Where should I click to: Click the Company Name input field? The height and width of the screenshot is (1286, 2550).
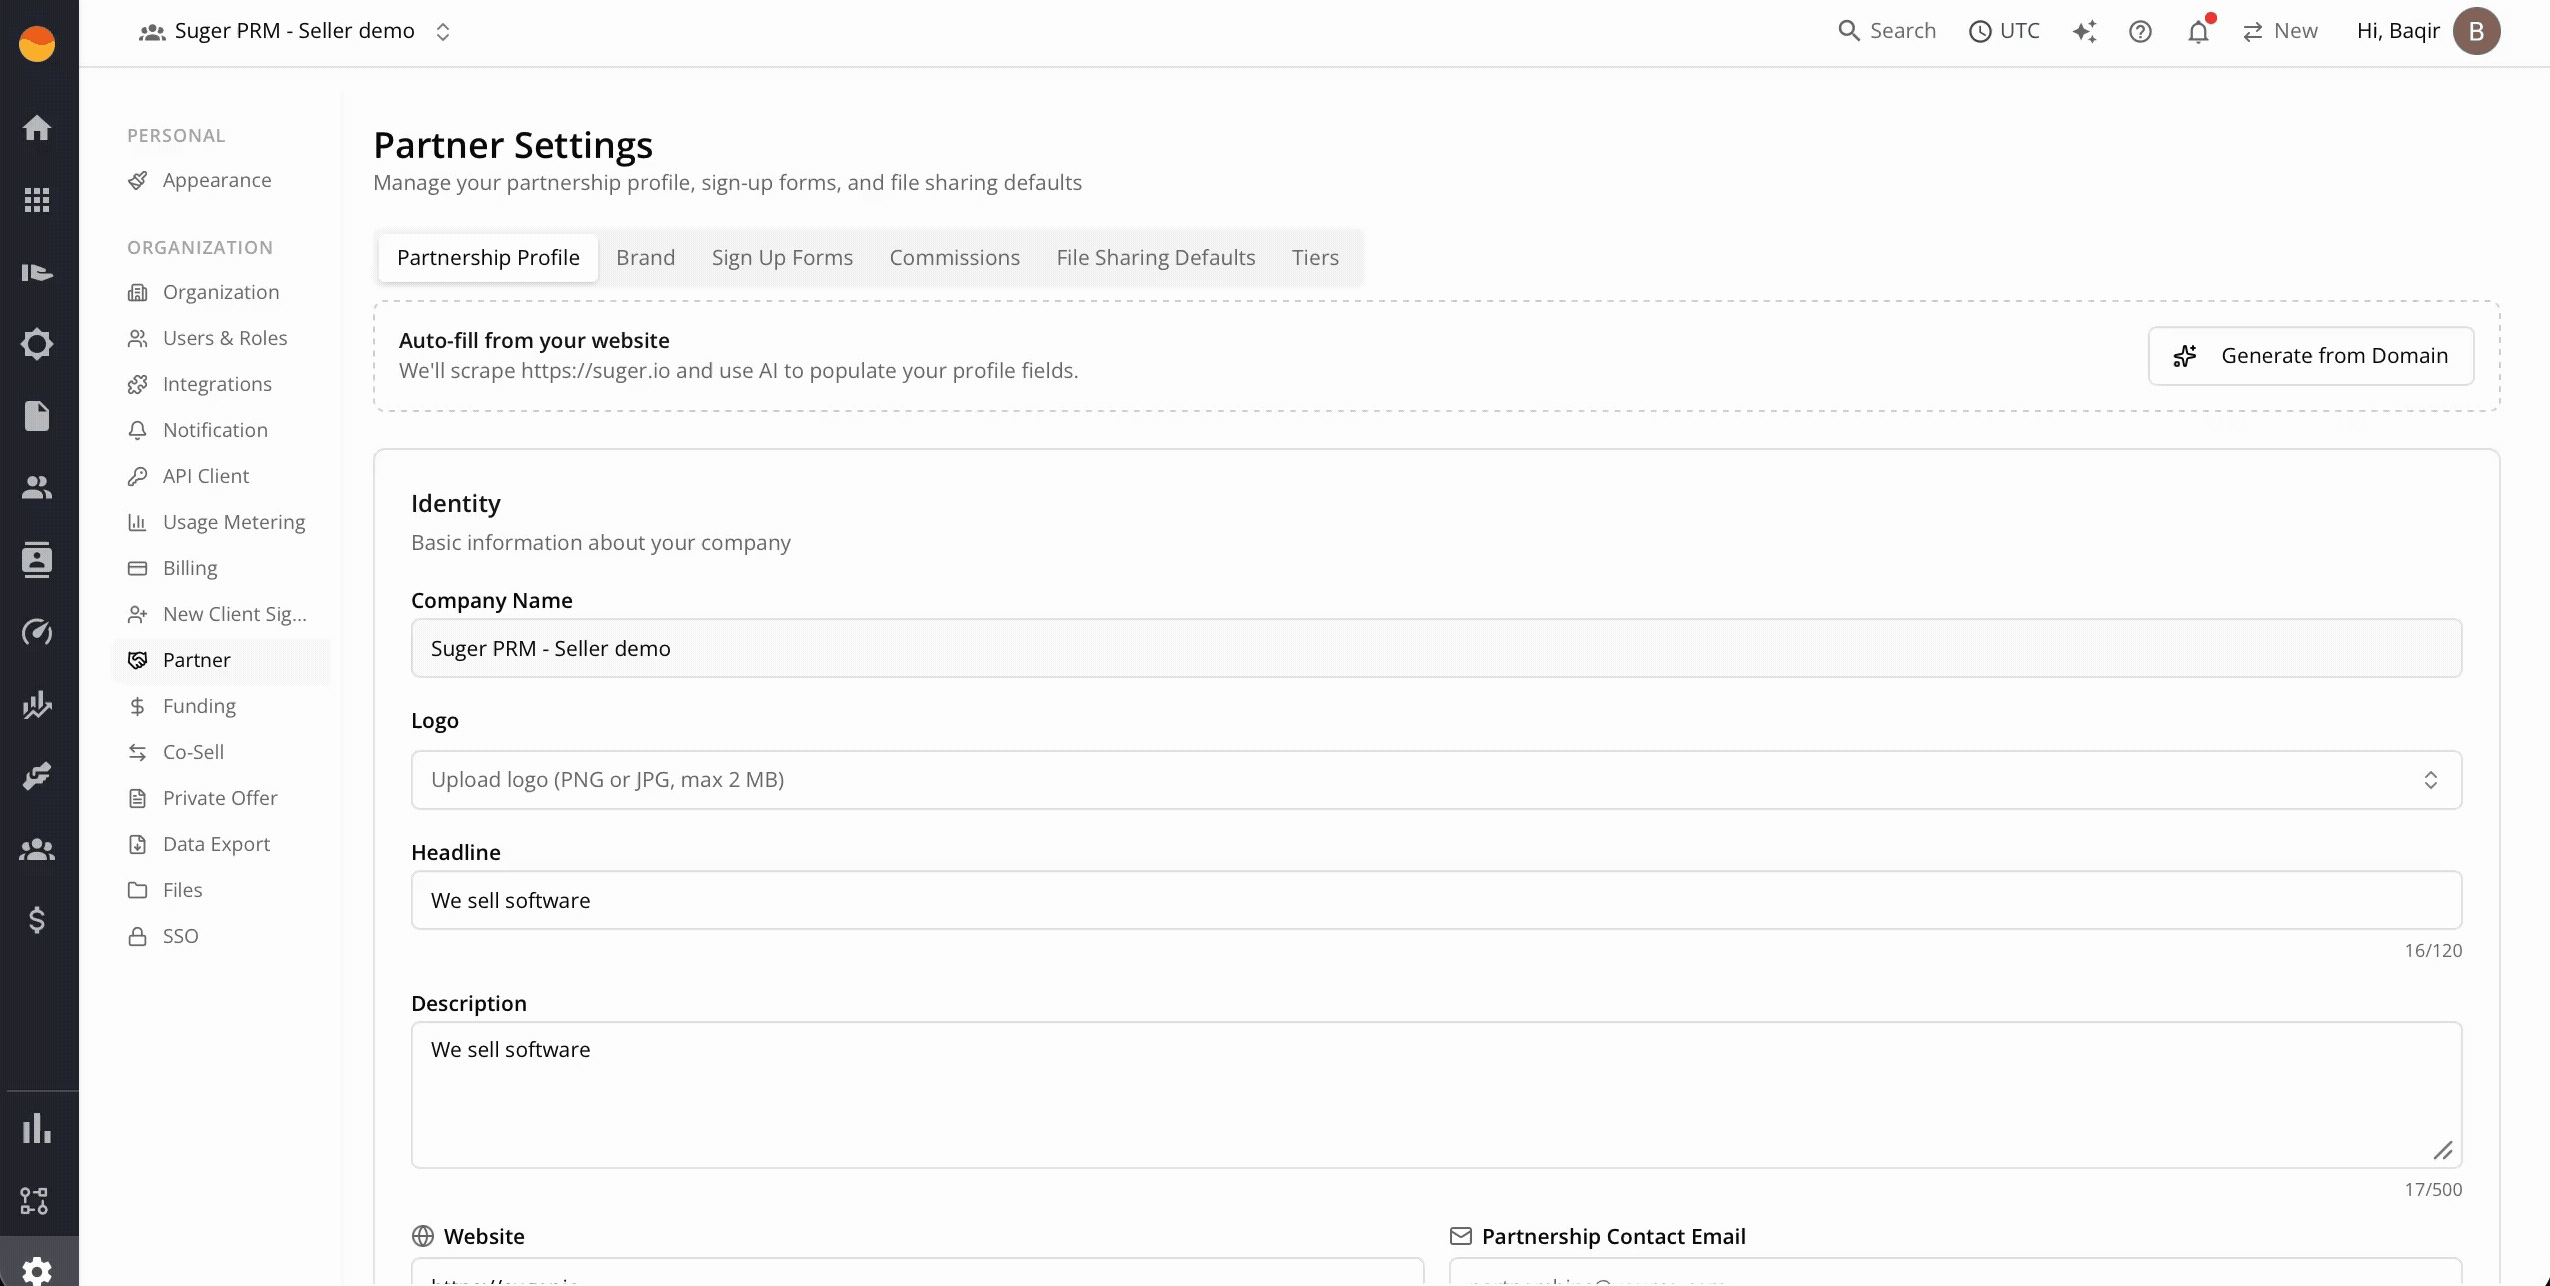click(1436, 648)
